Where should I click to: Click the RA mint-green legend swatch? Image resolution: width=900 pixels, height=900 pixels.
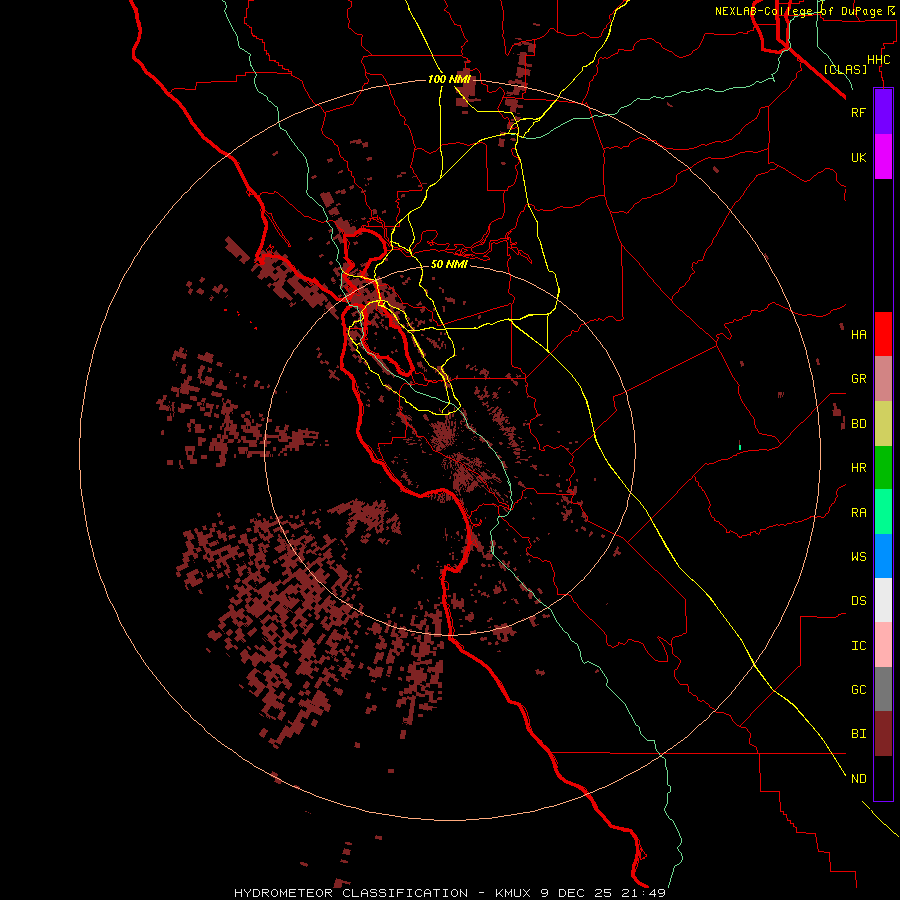pos(883,512)
